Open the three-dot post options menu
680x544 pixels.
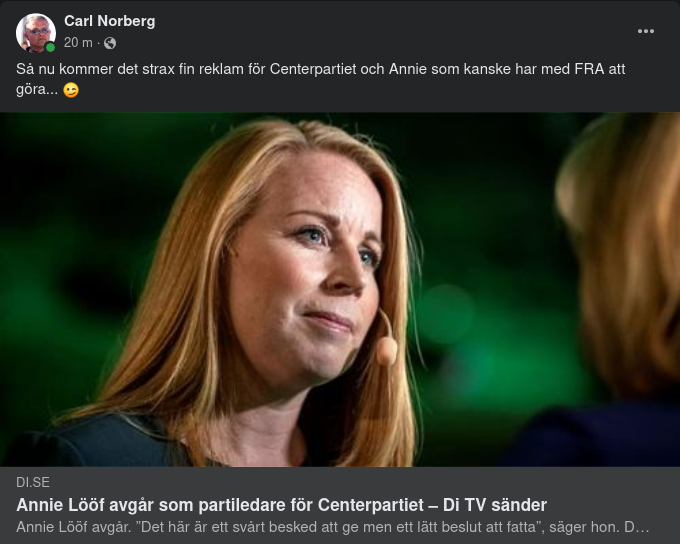coord(645,31)
